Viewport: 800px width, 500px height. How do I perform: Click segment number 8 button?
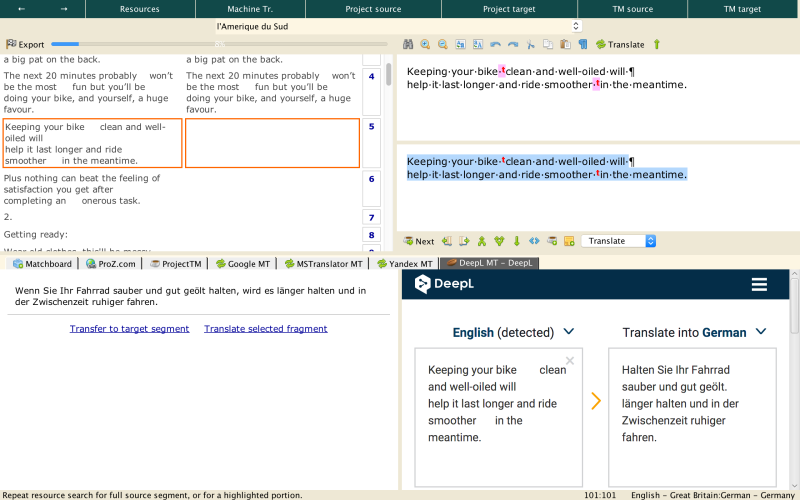pos(371,235)
